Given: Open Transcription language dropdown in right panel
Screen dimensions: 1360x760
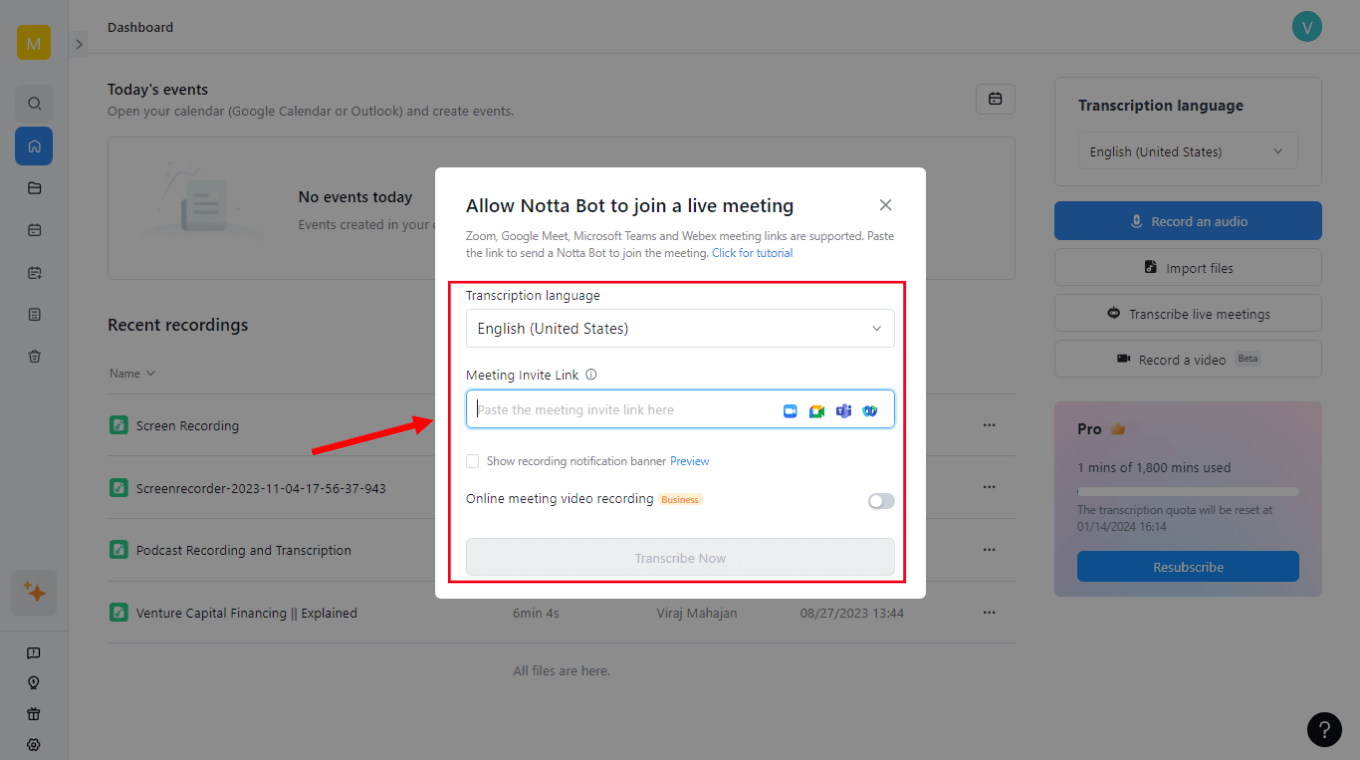Looking at the screenshot, I should (x=1187, y=152).
